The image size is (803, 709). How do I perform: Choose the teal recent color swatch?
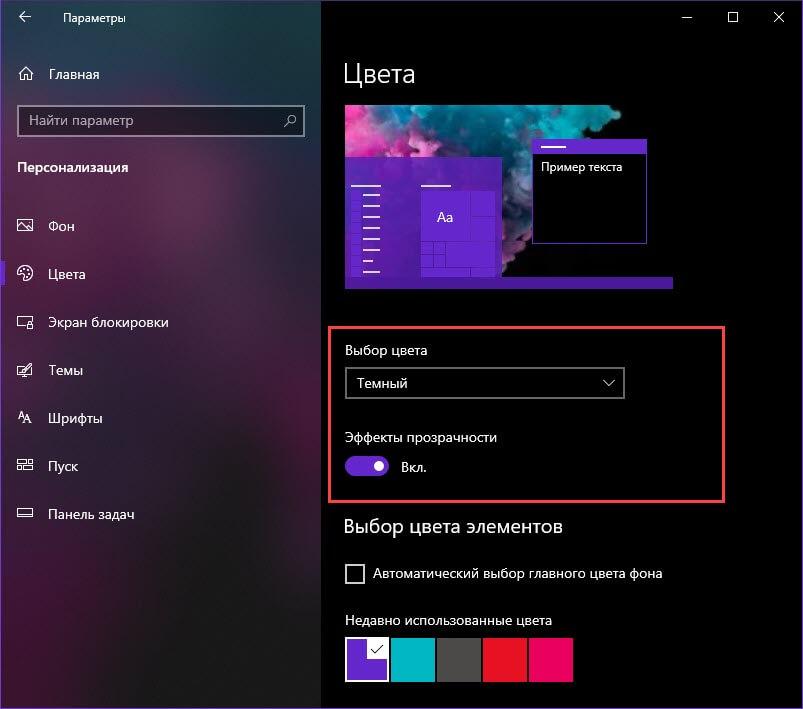(x=413, y=659)
